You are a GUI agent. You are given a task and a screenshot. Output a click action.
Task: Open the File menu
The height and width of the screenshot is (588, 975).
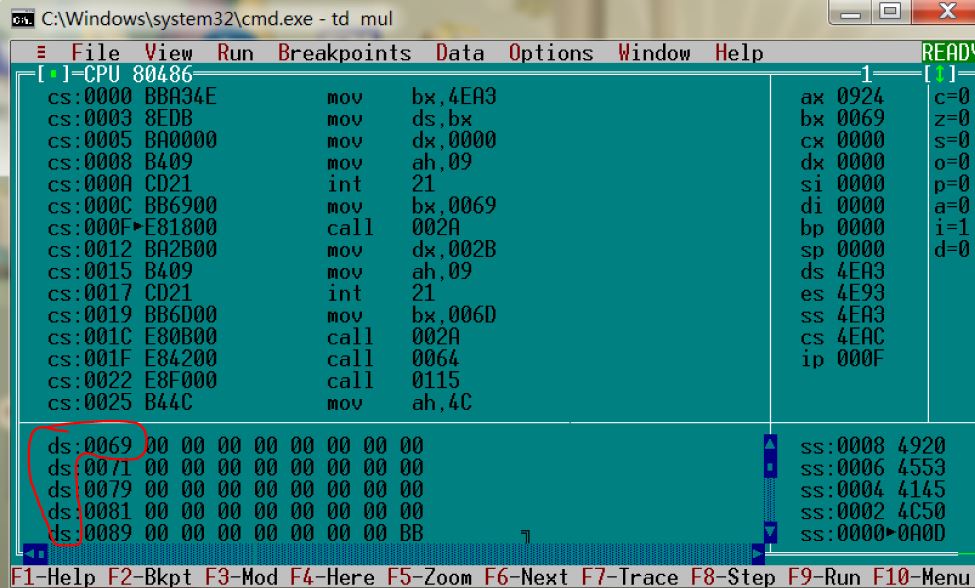(96, 52)
